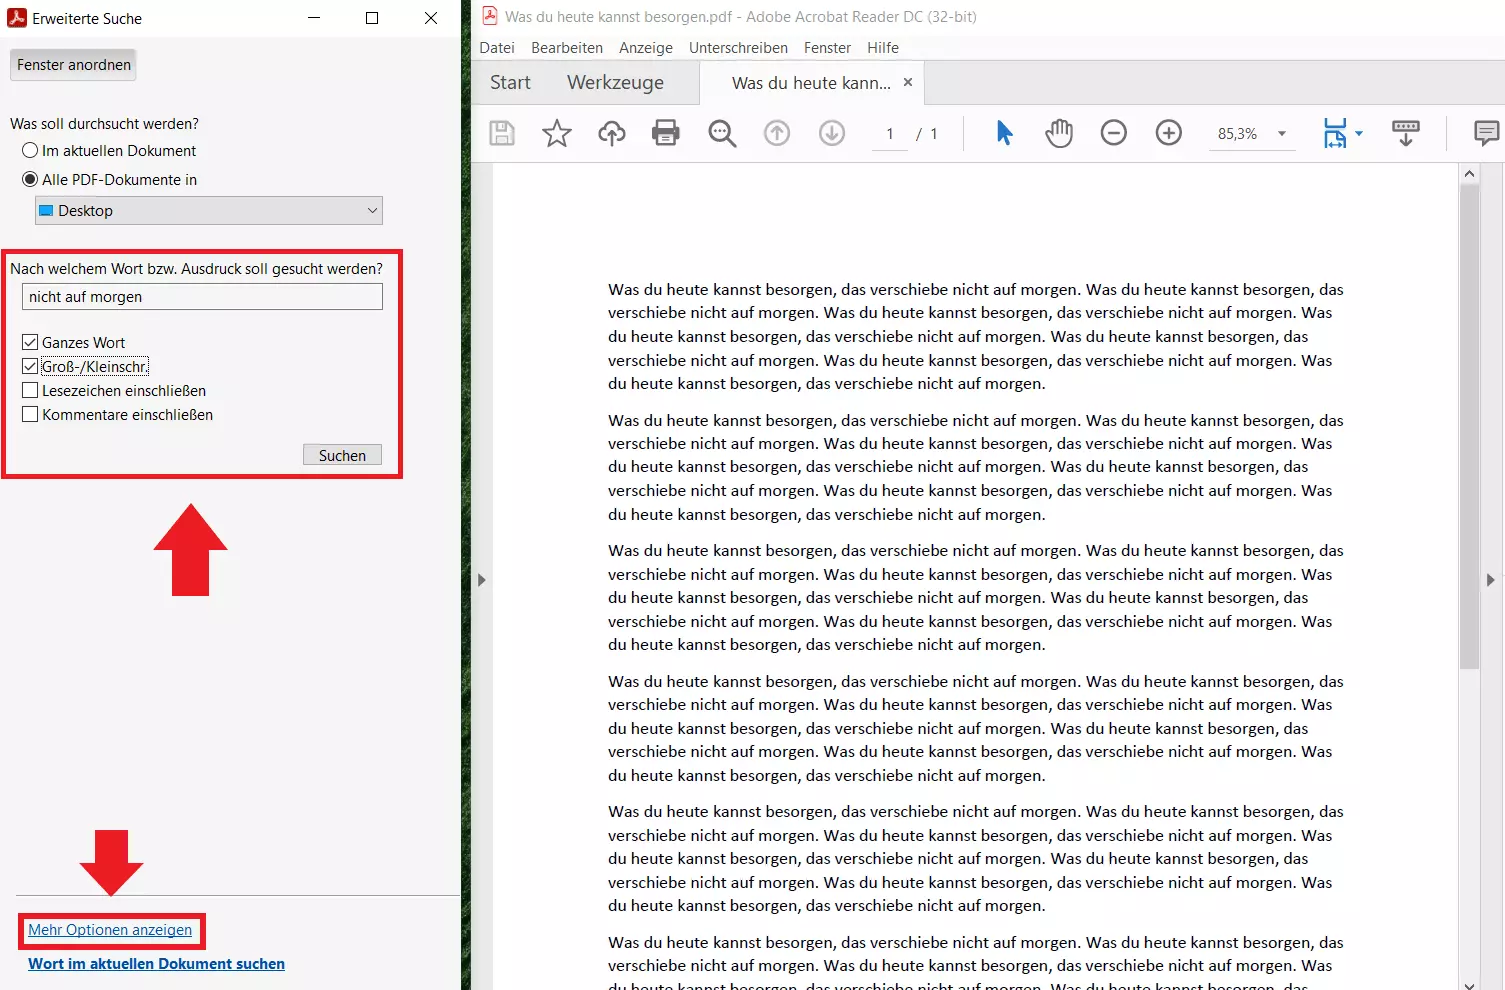Enable the Kommentare einschließen checkbox
This screenshot has width=1505, height=990.
click(x=30, y=415)
